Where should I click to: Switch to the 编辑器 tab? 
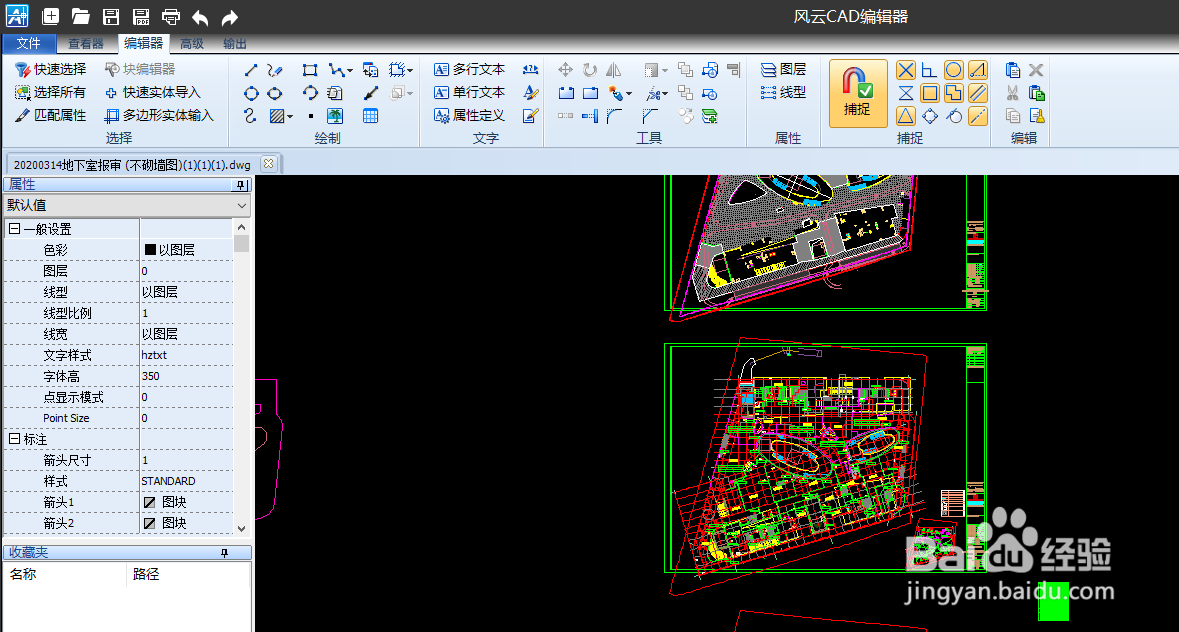click(143, 44)
